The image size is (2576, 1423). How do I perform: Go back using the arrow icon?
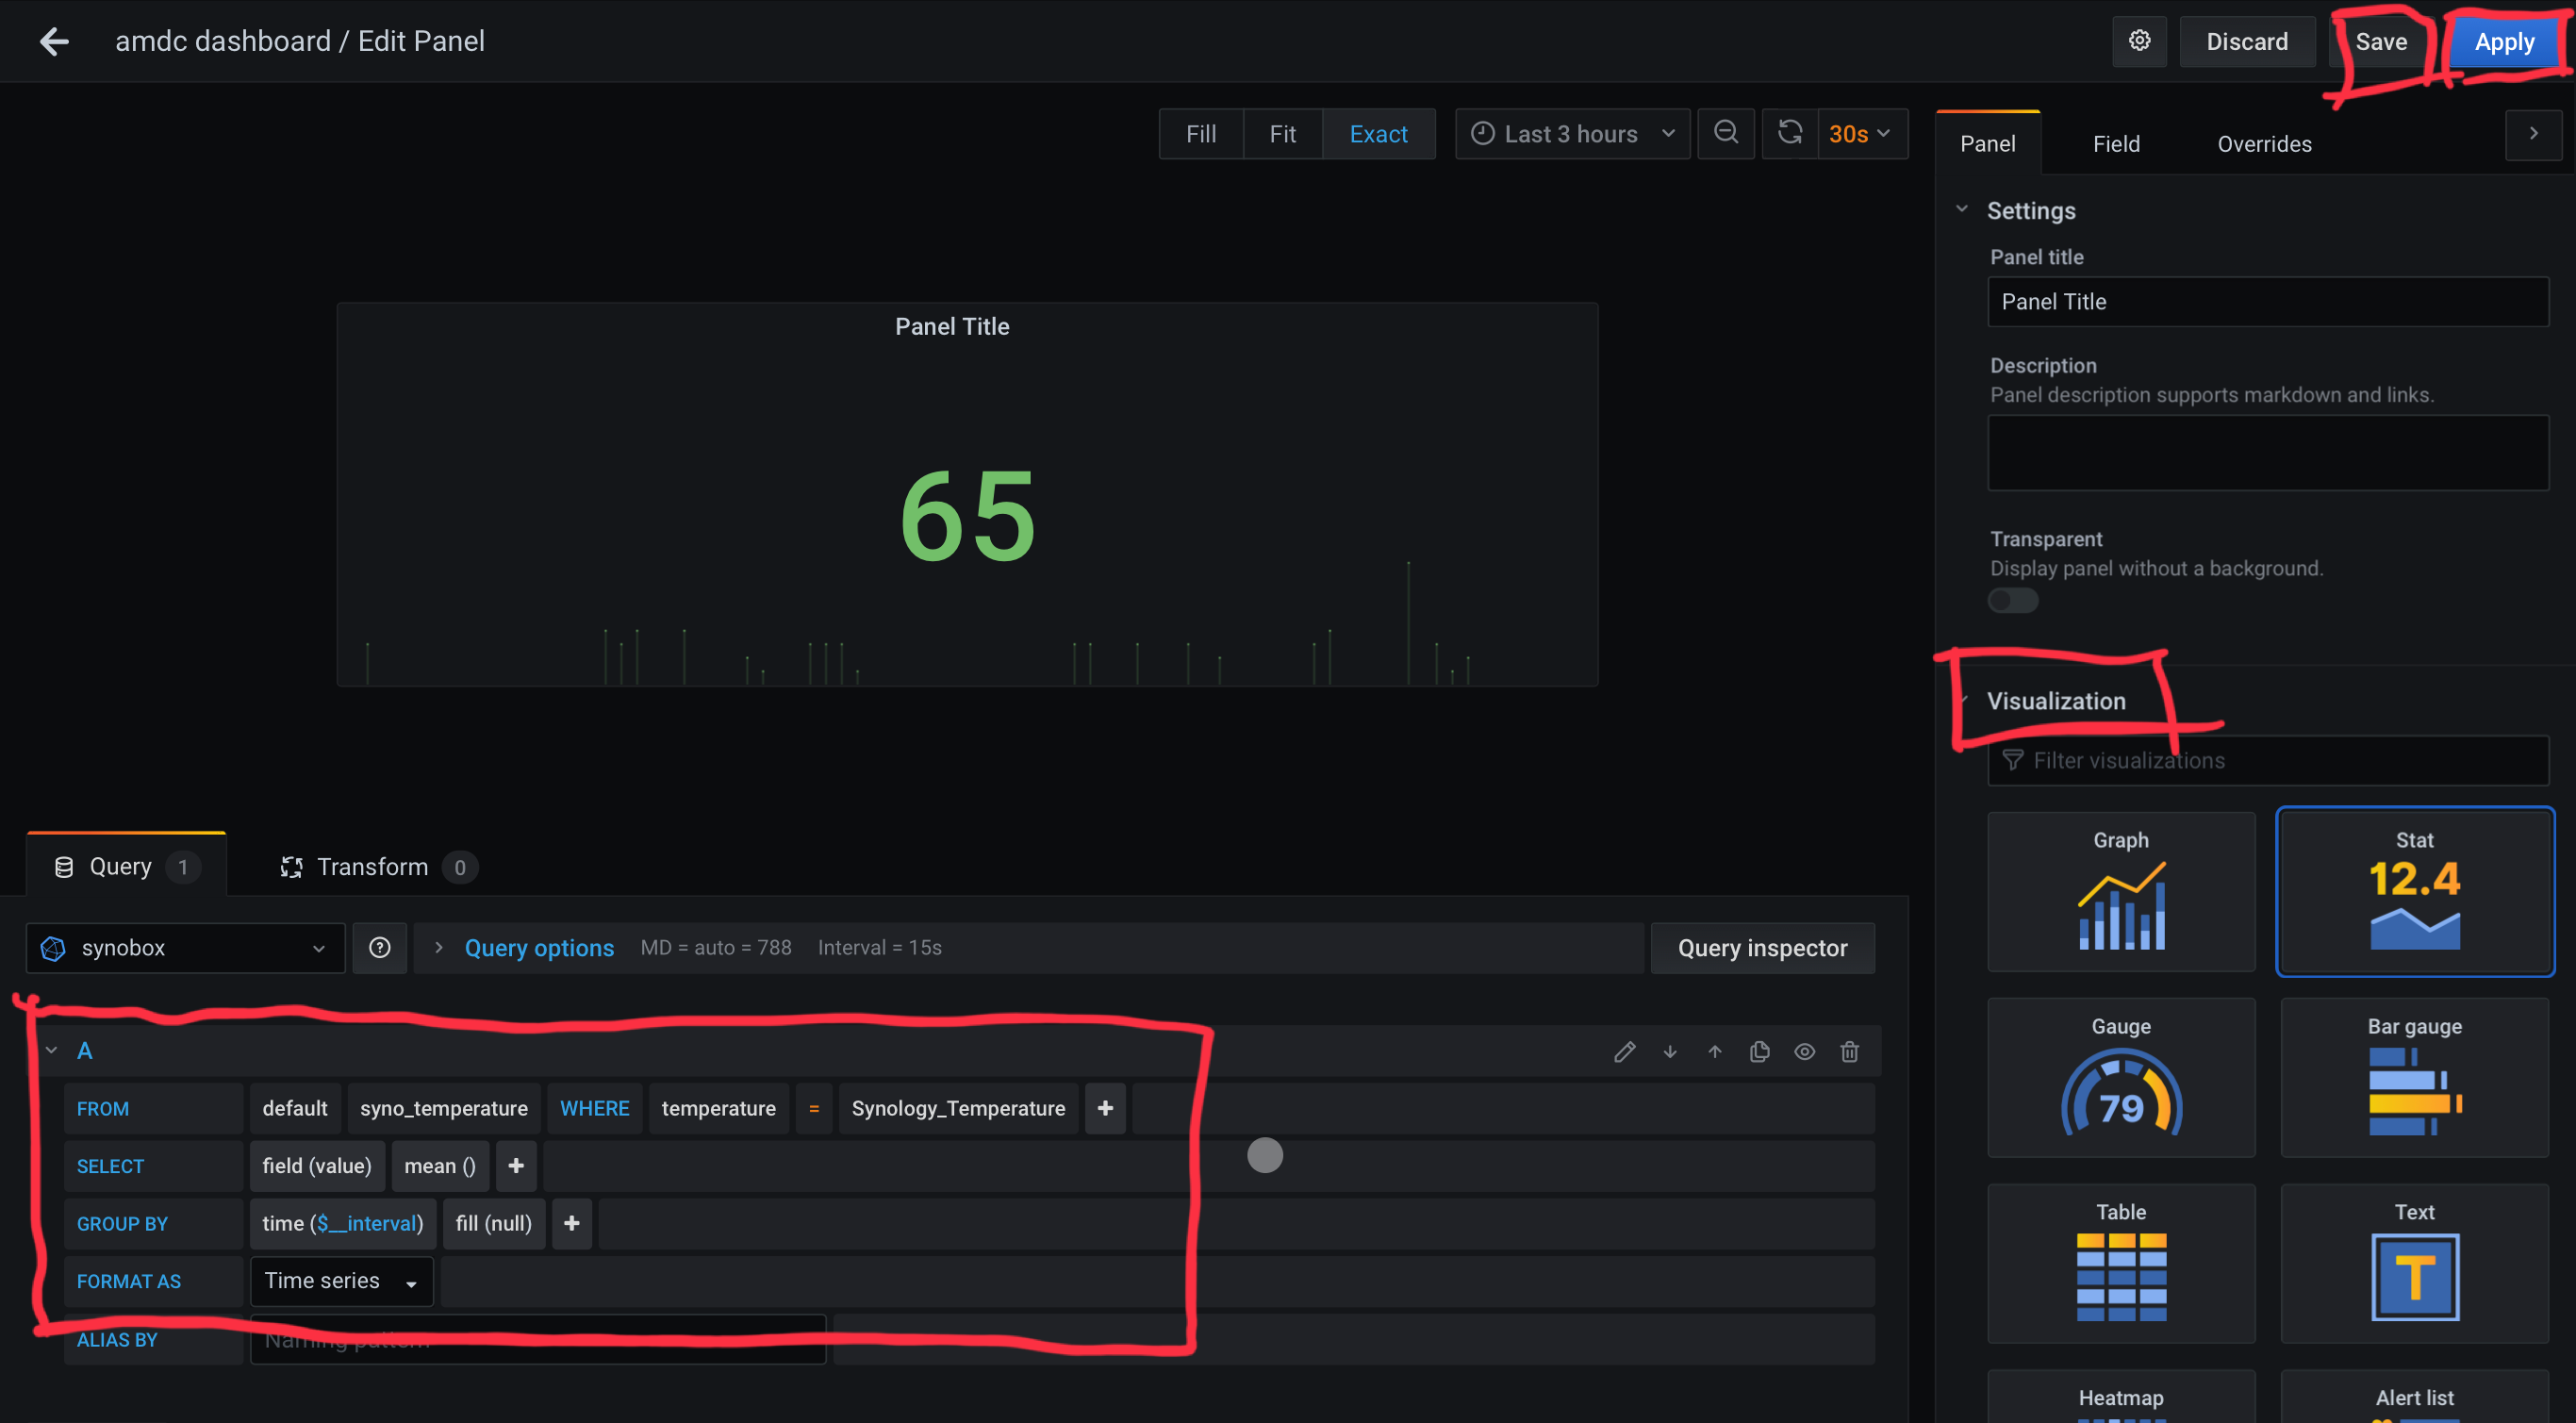(54, 41)
